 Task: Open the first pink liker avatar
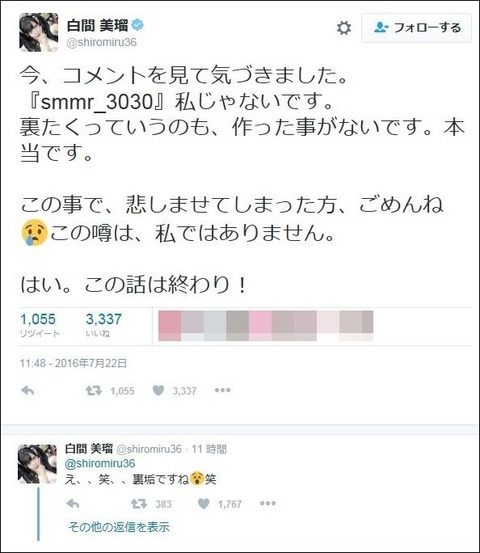(170, 326)
